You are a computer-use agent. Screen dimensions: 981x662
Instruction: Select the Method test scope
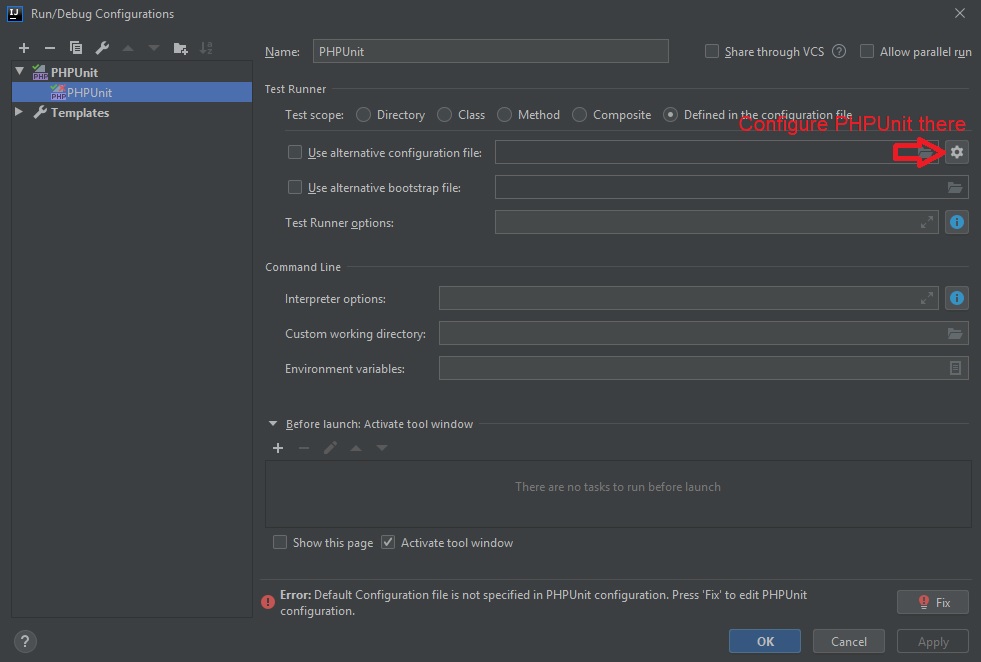504,115
